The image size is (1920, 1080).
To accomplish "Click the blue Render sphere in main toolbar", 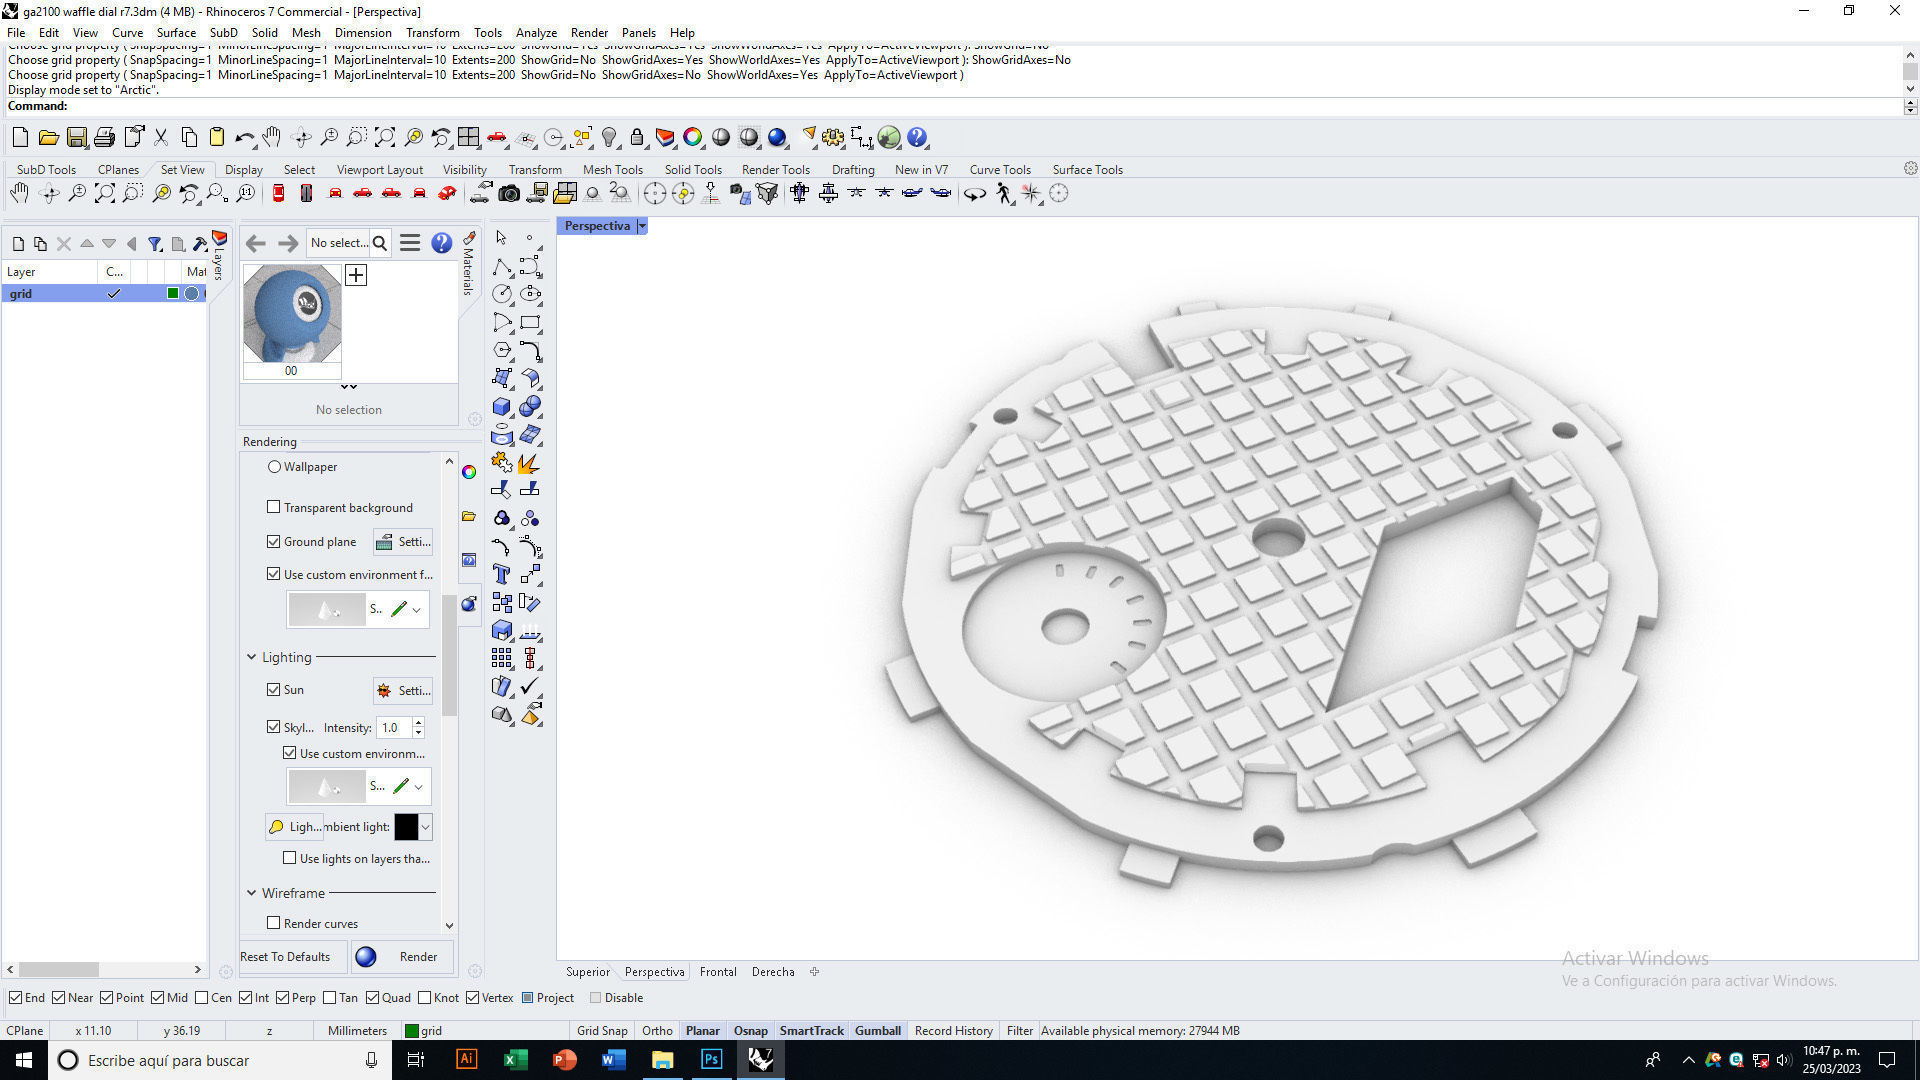I will click(777, 137).
